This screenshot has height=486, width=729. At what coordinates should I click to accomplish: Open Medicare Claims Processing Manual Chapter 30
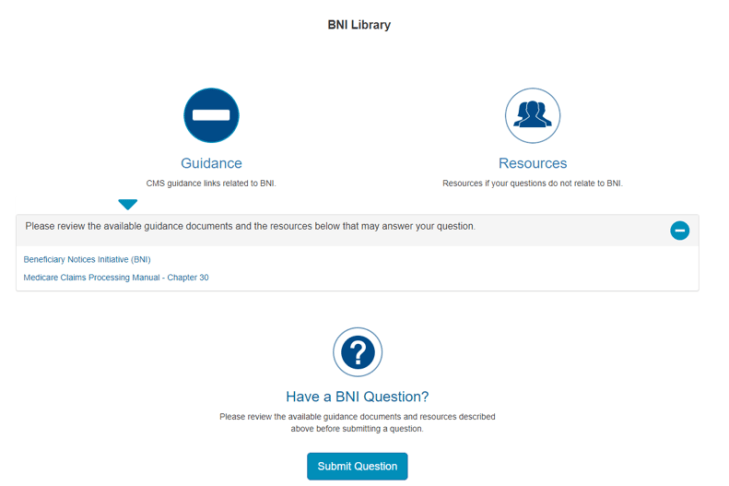pos(116,277)
